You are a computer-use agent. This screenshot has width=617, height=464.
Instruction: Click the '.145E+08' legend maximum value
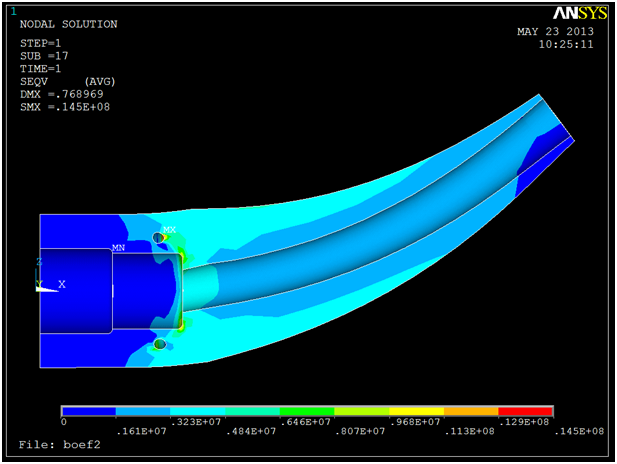[x=578, y=431]
